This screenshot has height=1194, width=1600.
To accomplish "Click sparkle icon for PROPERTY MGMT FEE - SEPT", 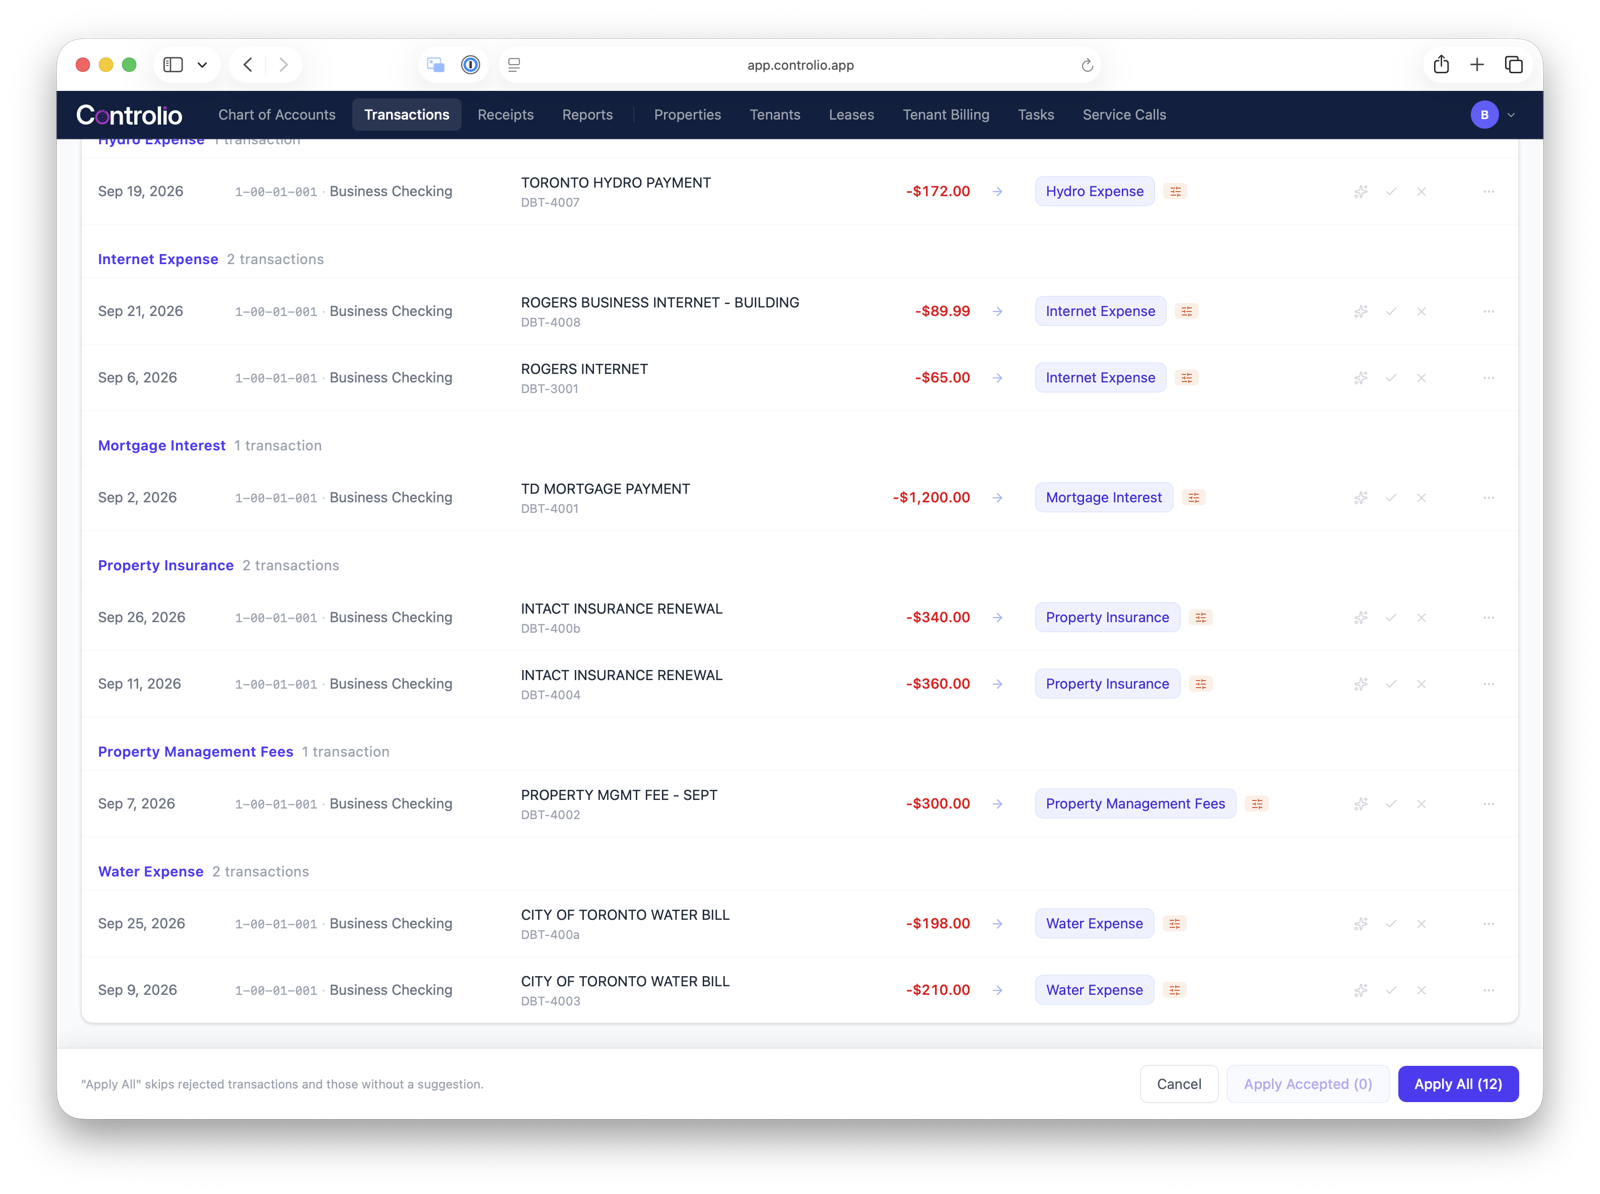I will [x=1361, y=804].
